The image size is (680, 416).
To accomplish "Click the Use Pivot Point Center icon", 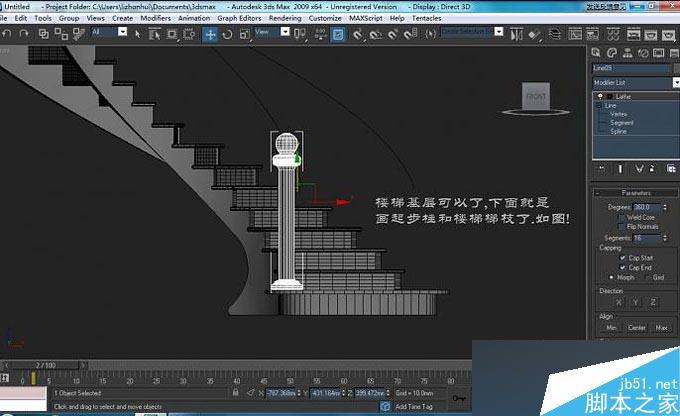I will coord(300,34).
